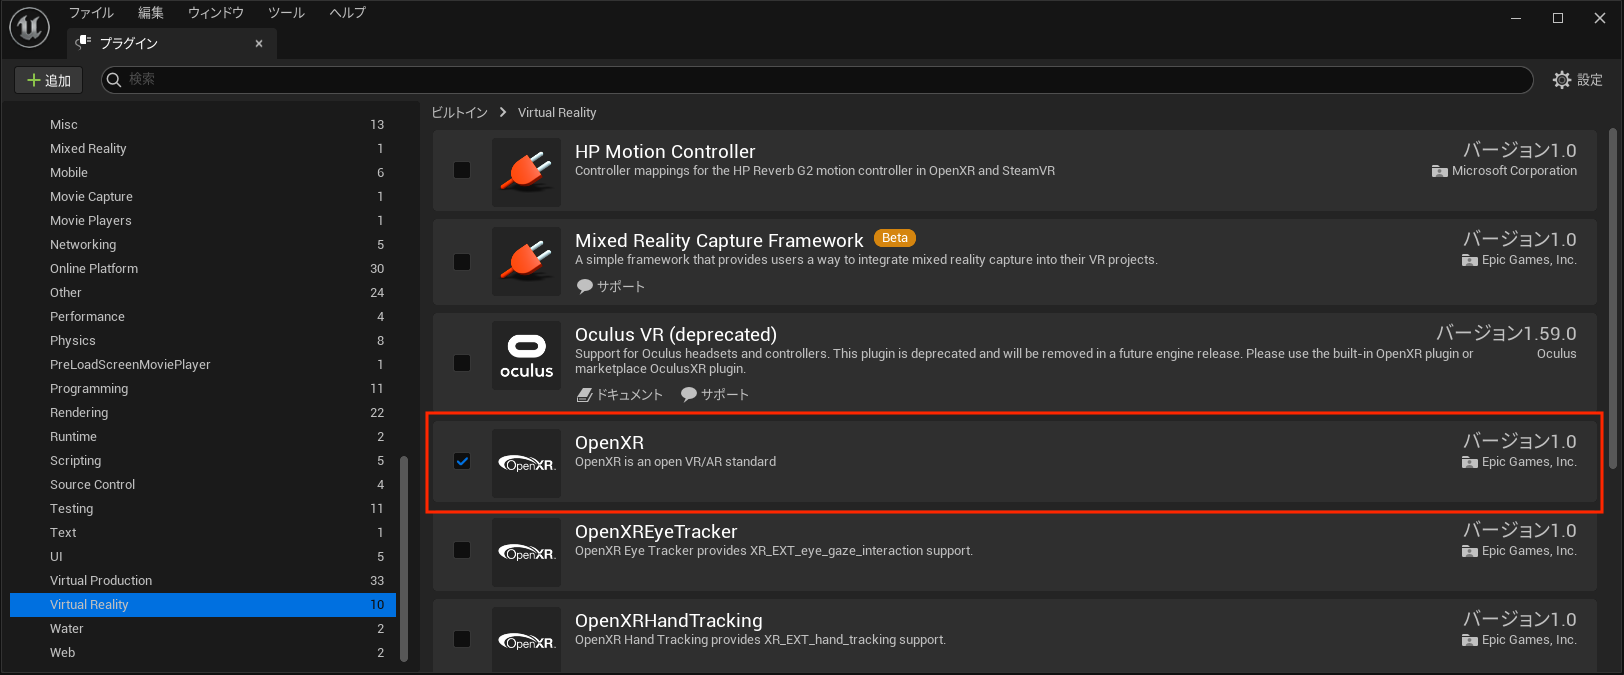Viewport: 1624px width, 675px height.
Task: Select the Performance category
Action: coord(203,317)
